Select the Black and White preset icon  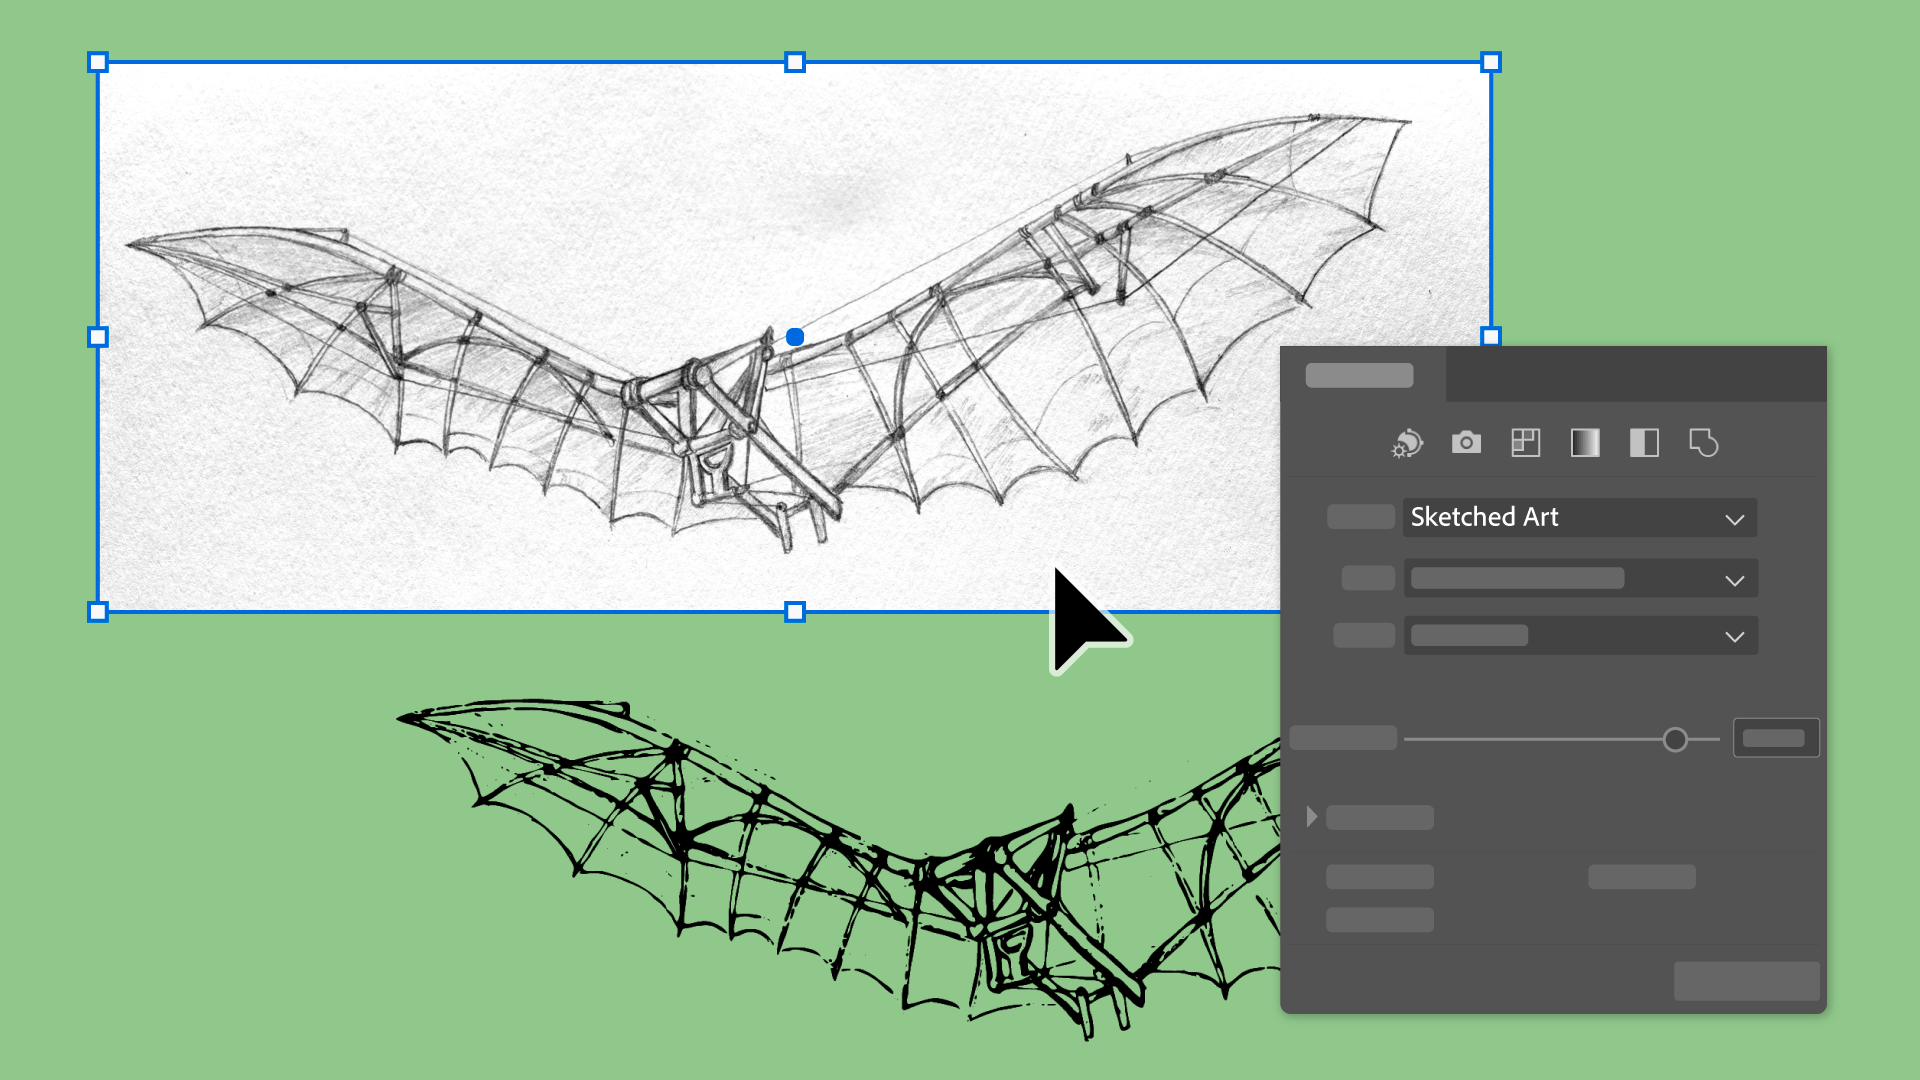click(1644, 443)
